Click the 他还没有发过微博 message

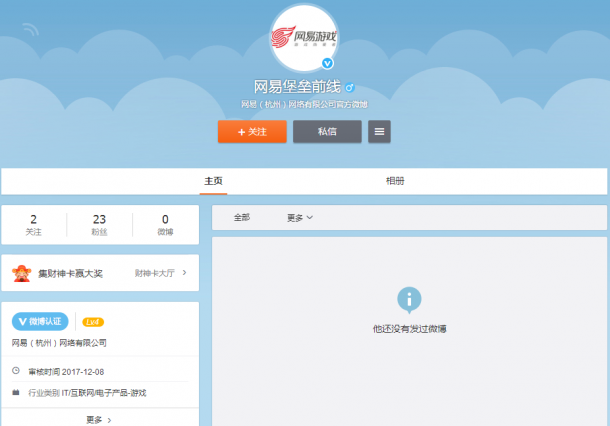point(409,329)
